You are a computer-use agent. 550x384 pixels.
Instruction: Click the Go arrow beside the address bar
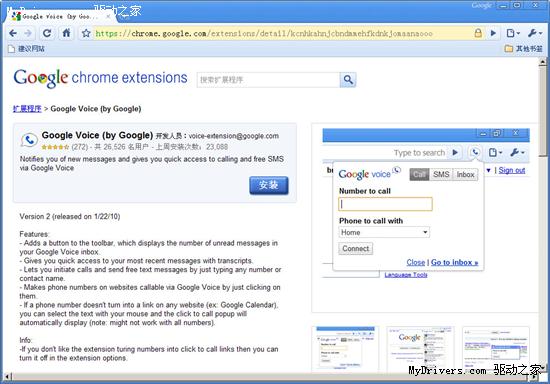(493, 33)
